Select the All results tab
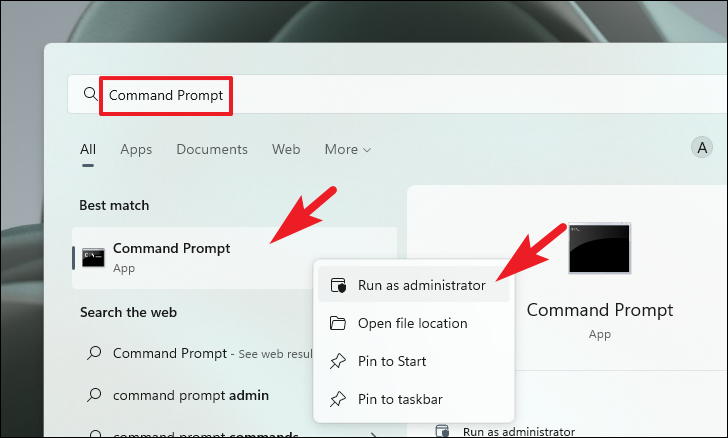 click(88, 150)
